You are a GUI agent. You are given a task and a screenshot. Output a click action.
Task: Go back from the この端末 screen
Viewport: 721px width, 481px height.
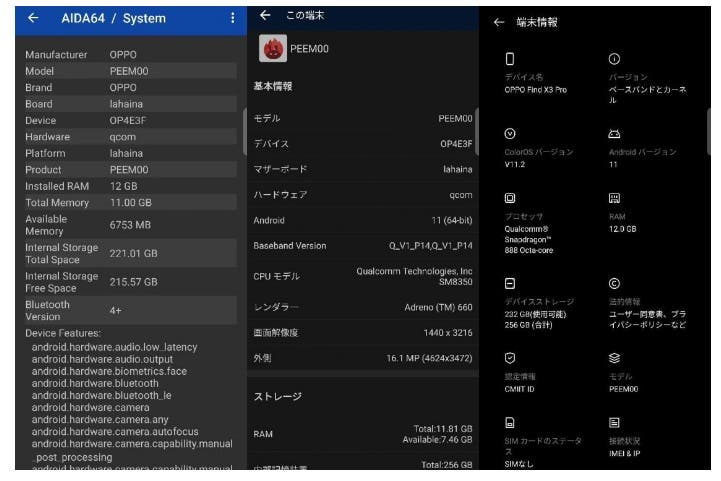point(265,15)
